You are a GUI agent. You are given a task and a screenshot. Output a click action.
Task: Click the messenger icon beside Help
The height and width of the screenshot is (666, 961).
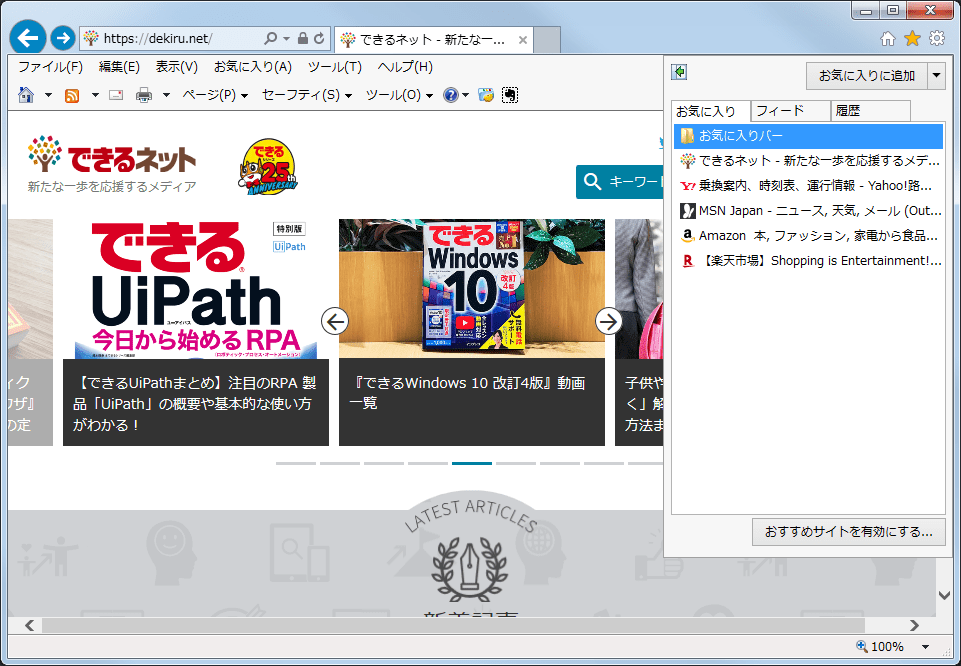point(486,95)
